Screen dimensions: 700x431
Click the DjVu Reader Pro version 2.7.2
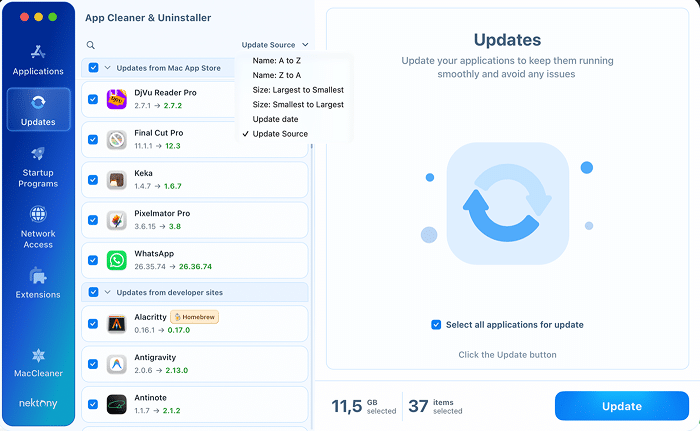173,106
